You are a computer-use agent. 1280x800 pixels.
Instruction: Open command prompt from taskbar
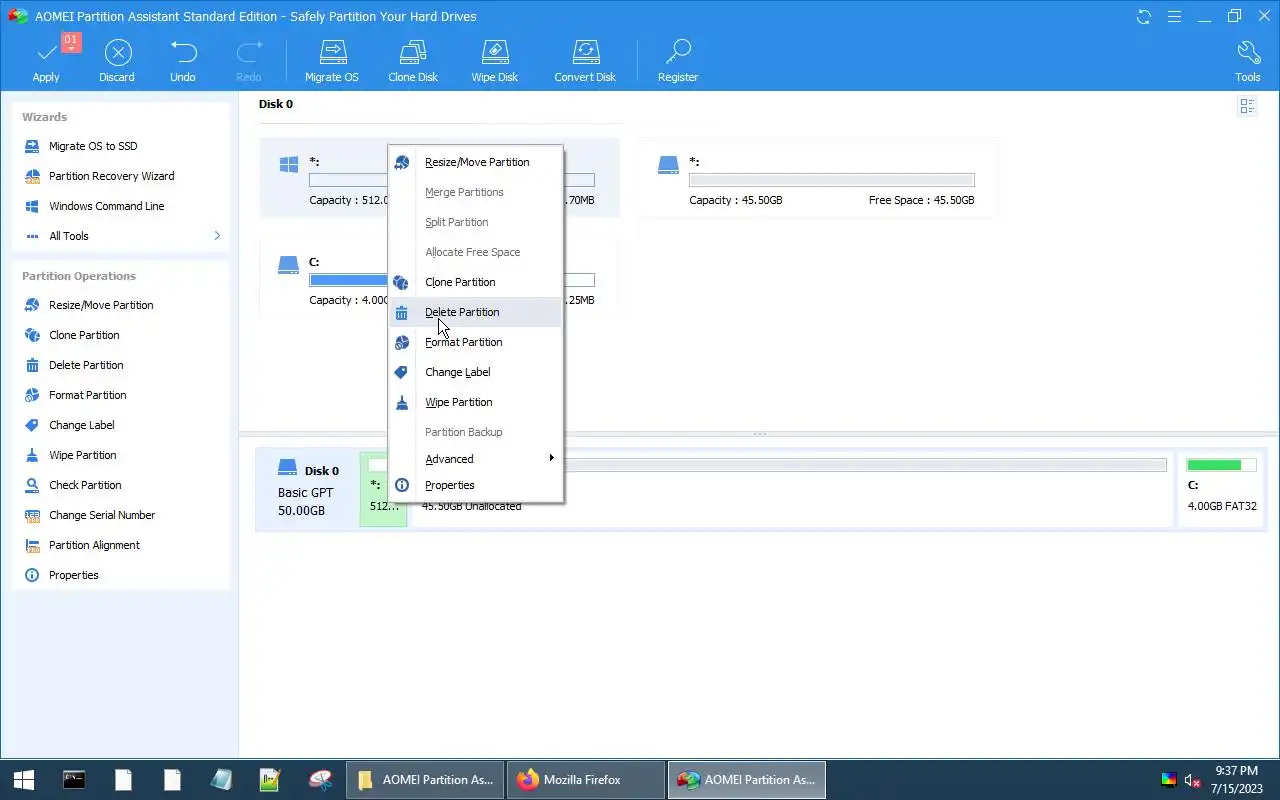tap(73, 780)
